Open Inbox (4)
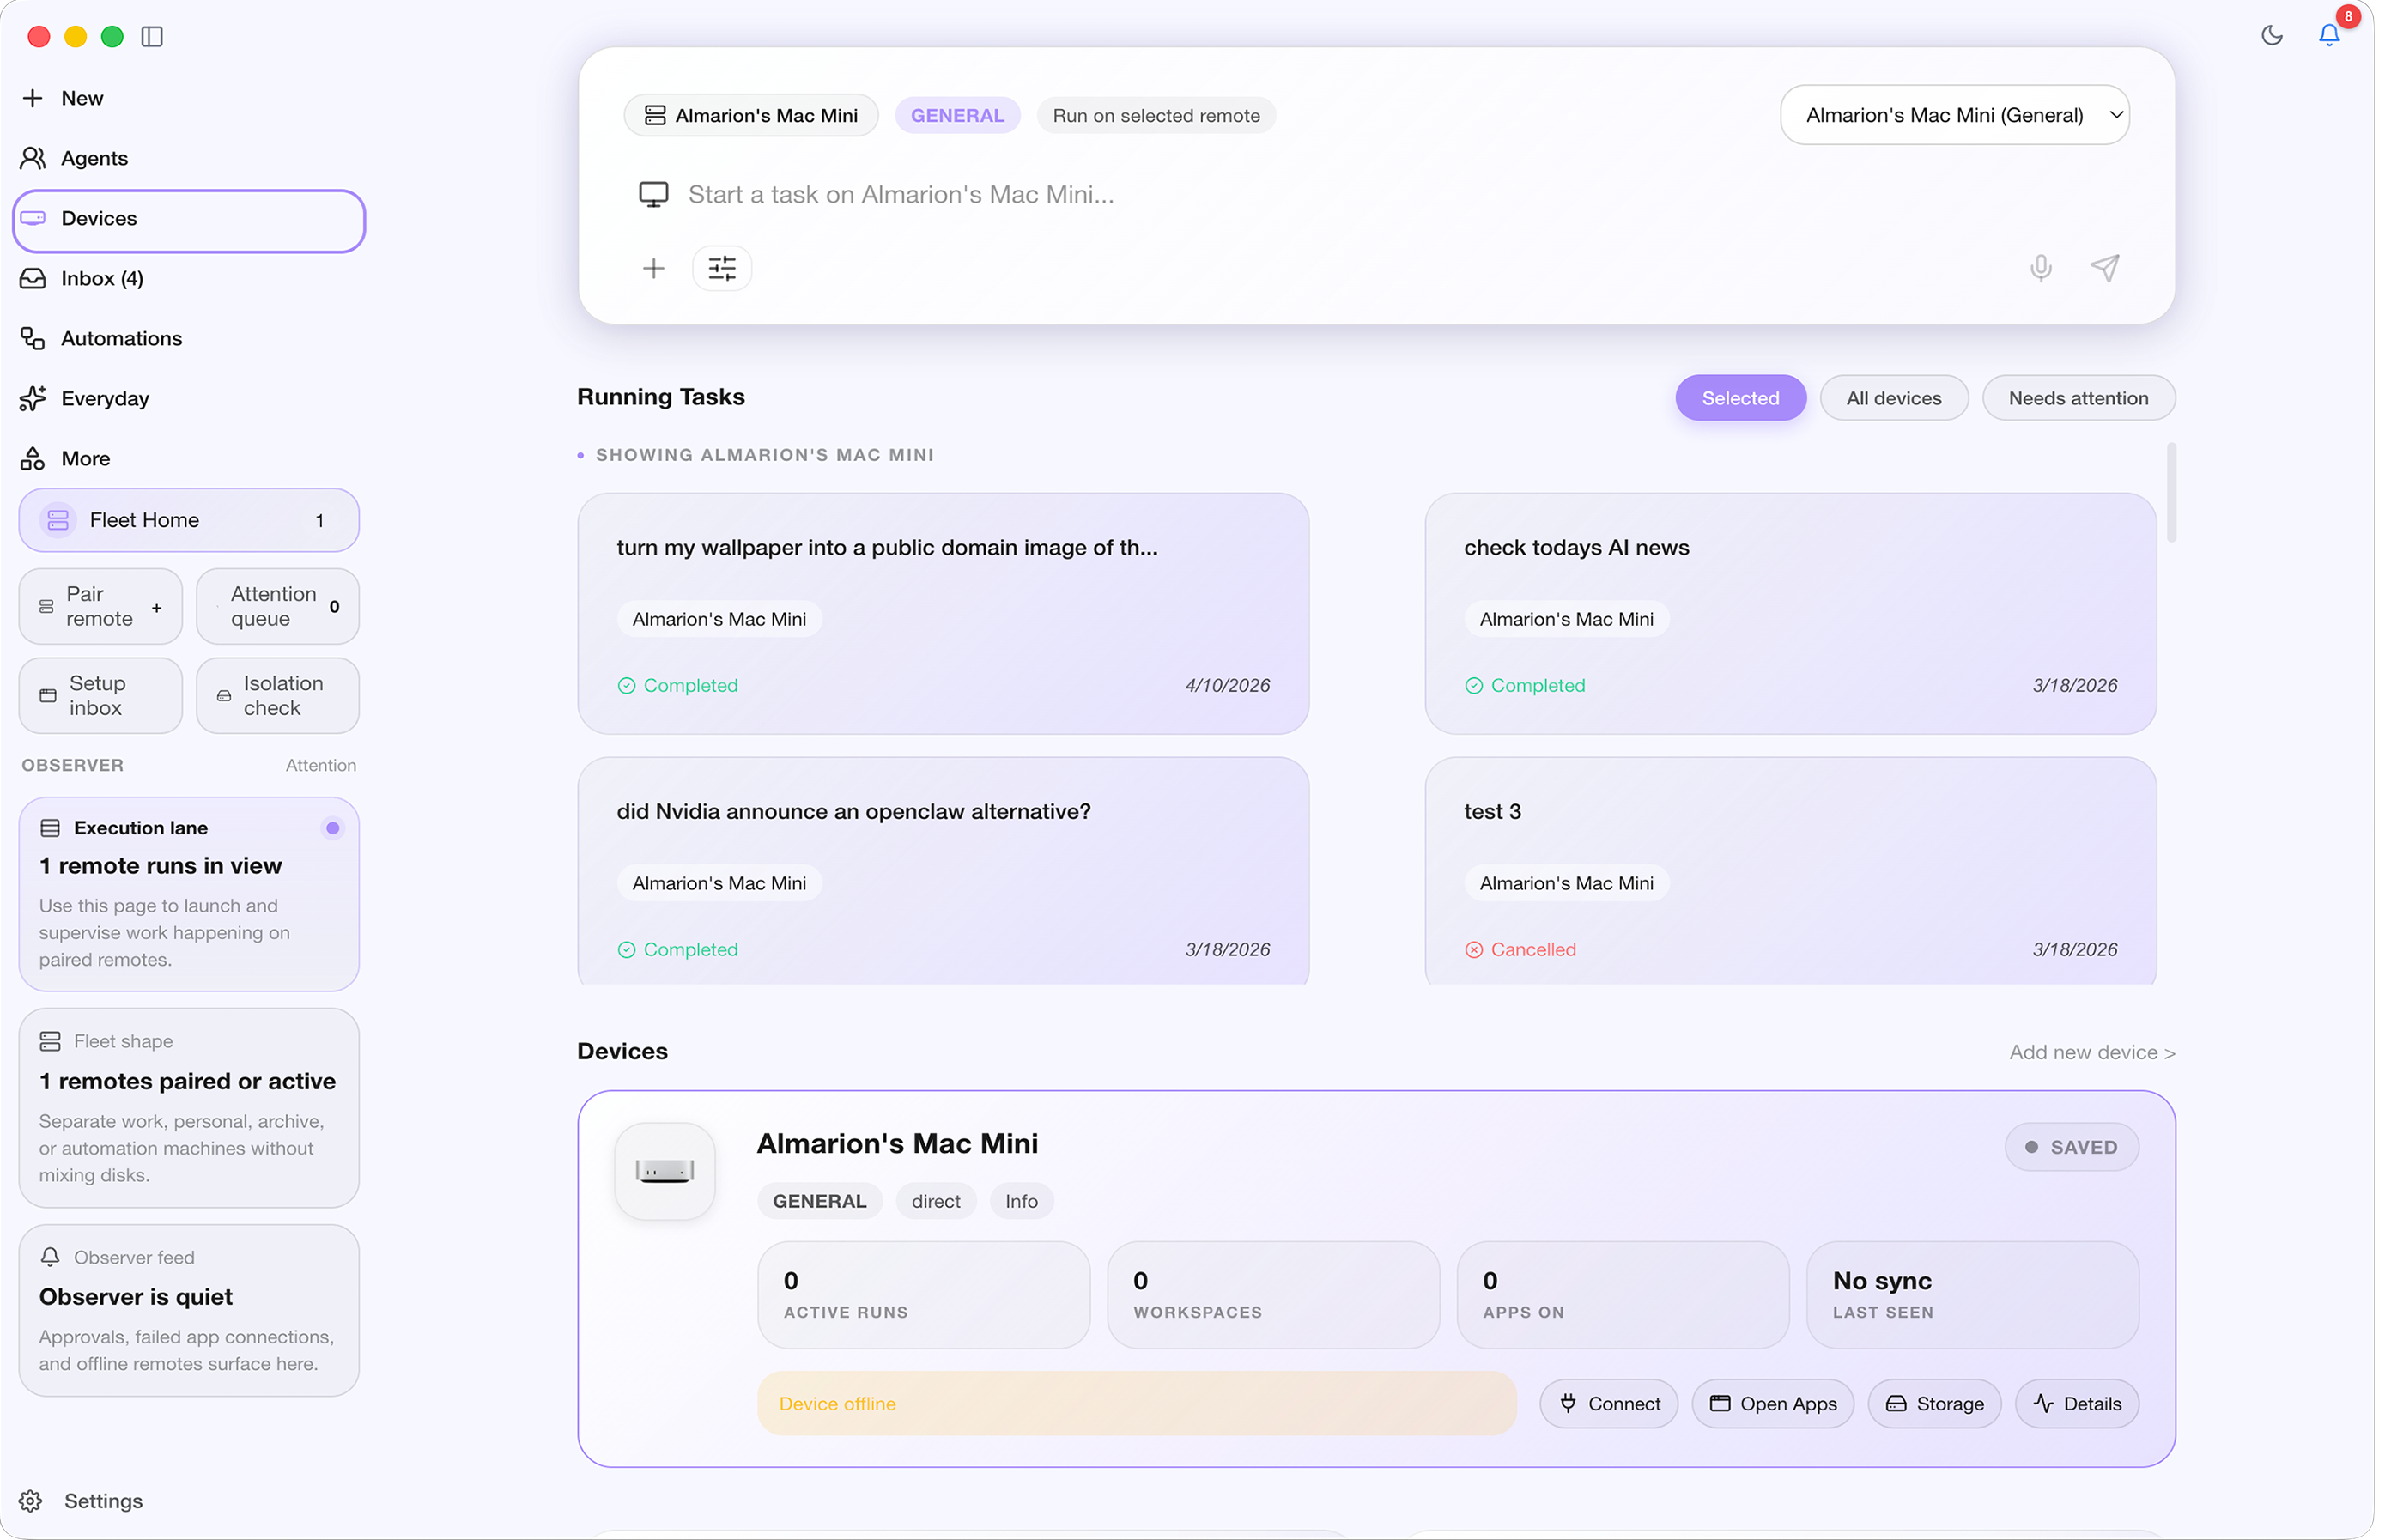Viewport: 2385px width, 1540px height. [82, 278]
